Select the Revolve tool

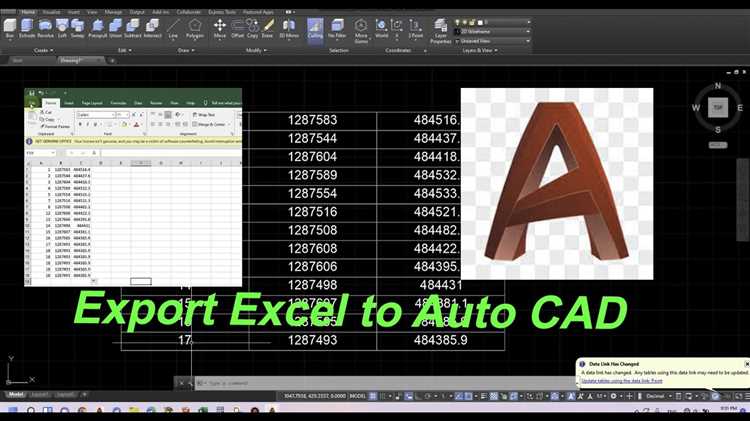coord(45,28)
